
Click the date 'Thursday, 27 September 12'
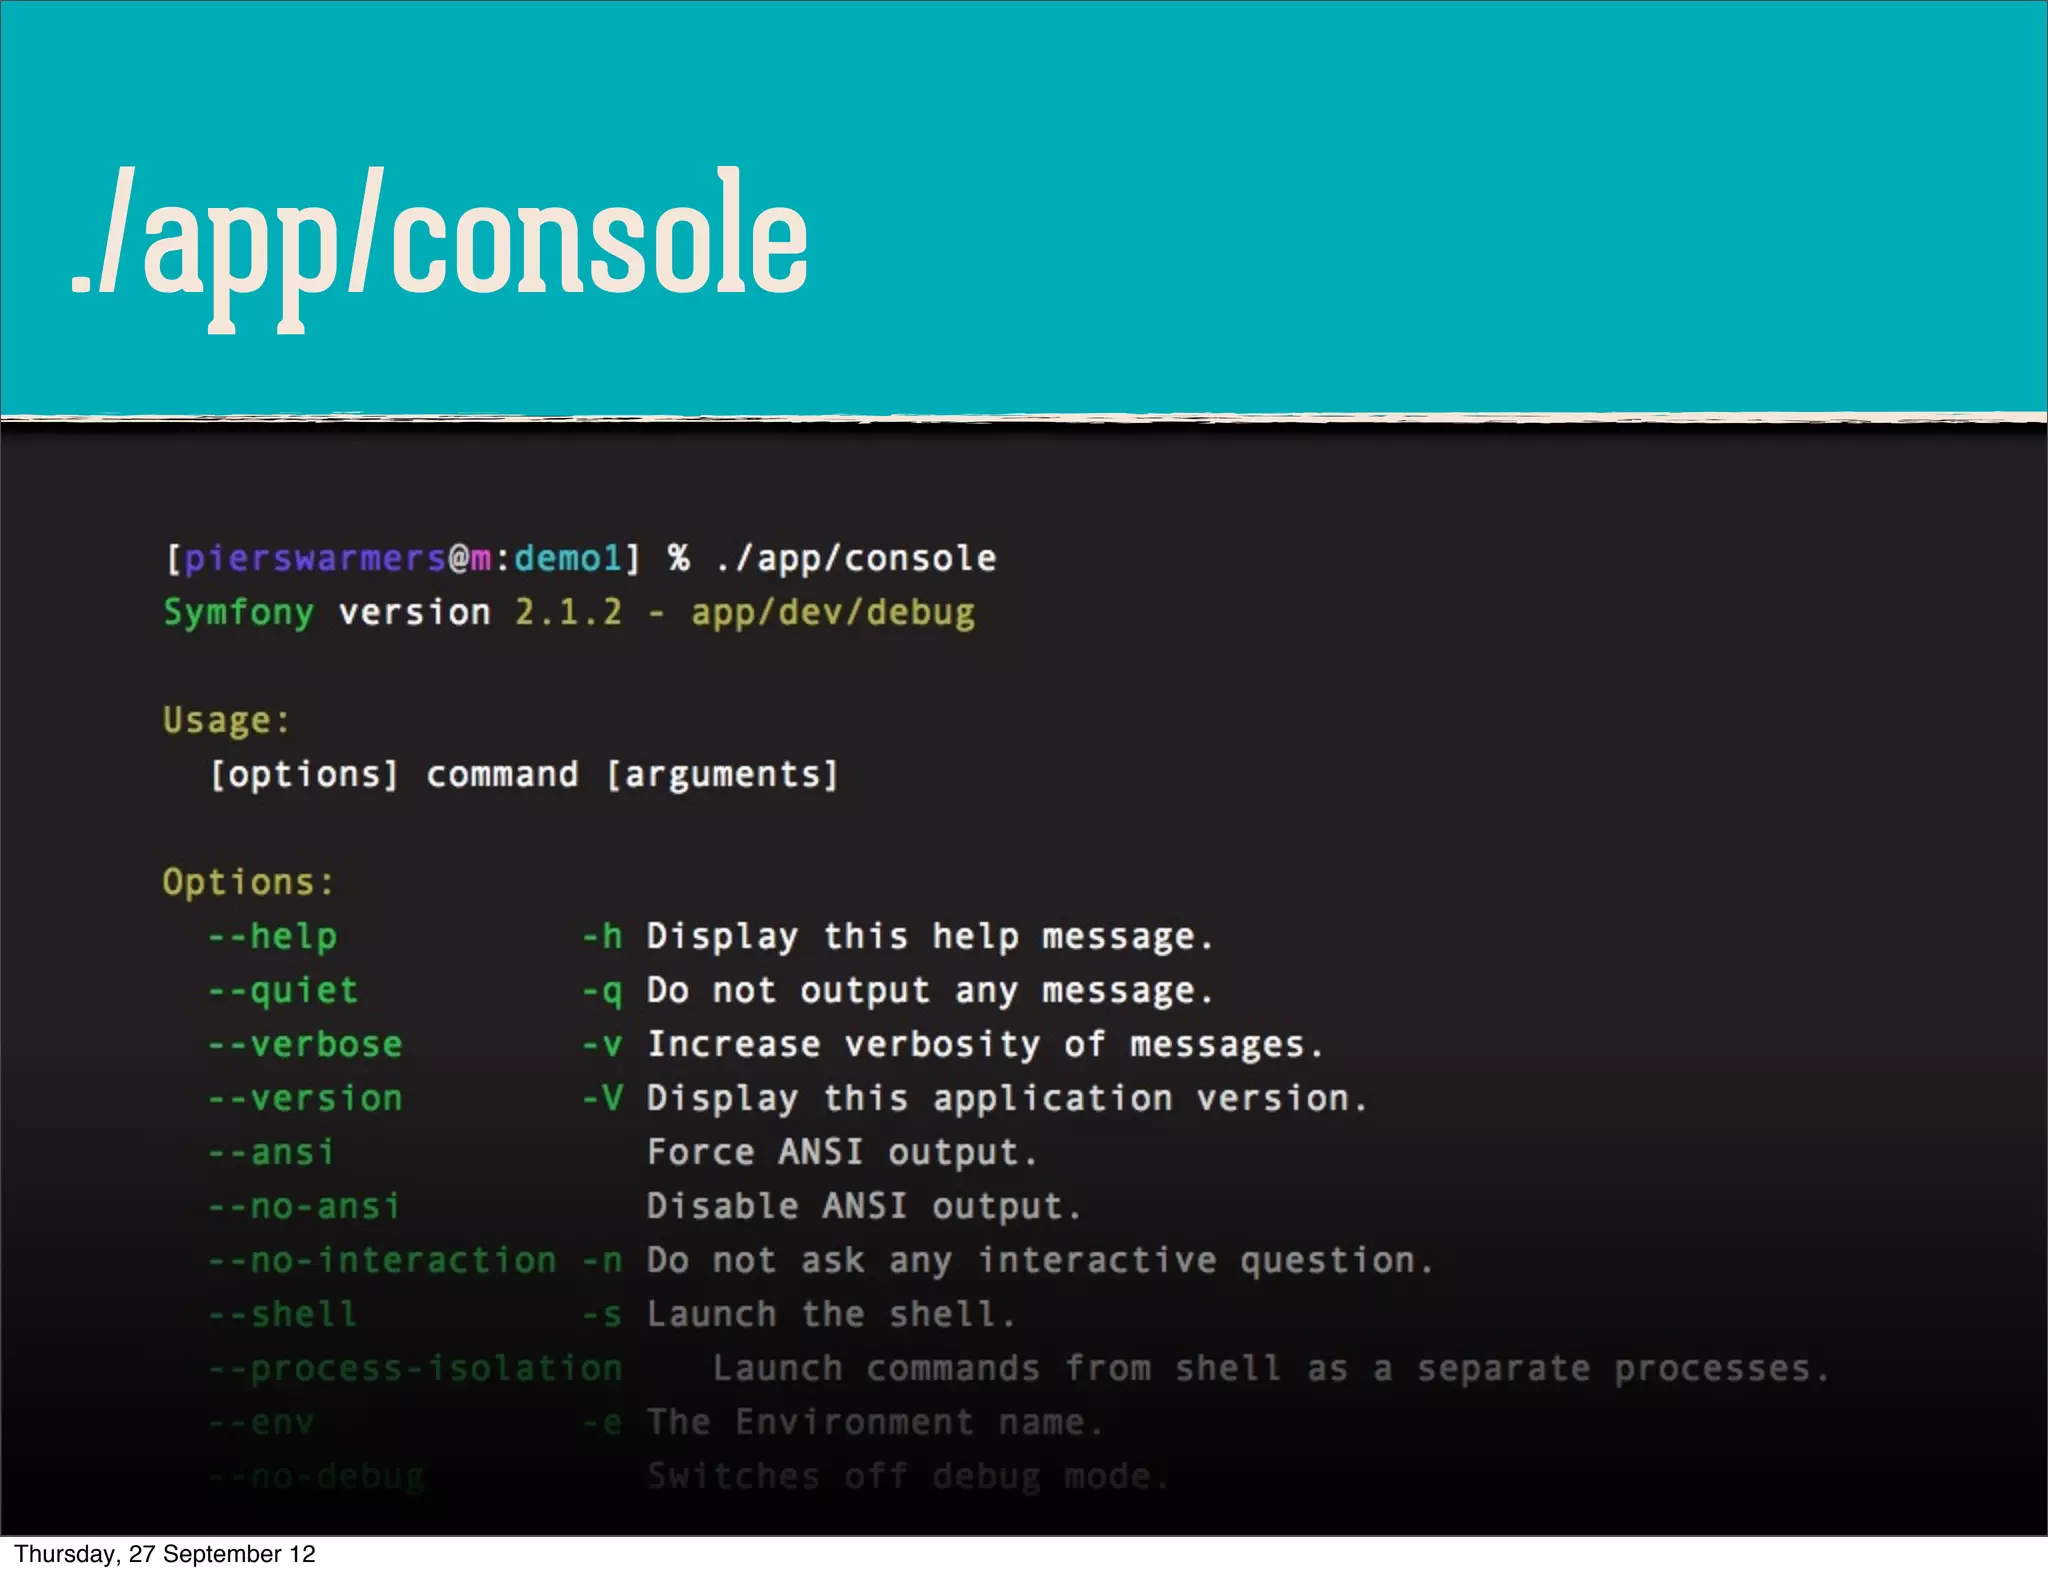(165, 1554)
